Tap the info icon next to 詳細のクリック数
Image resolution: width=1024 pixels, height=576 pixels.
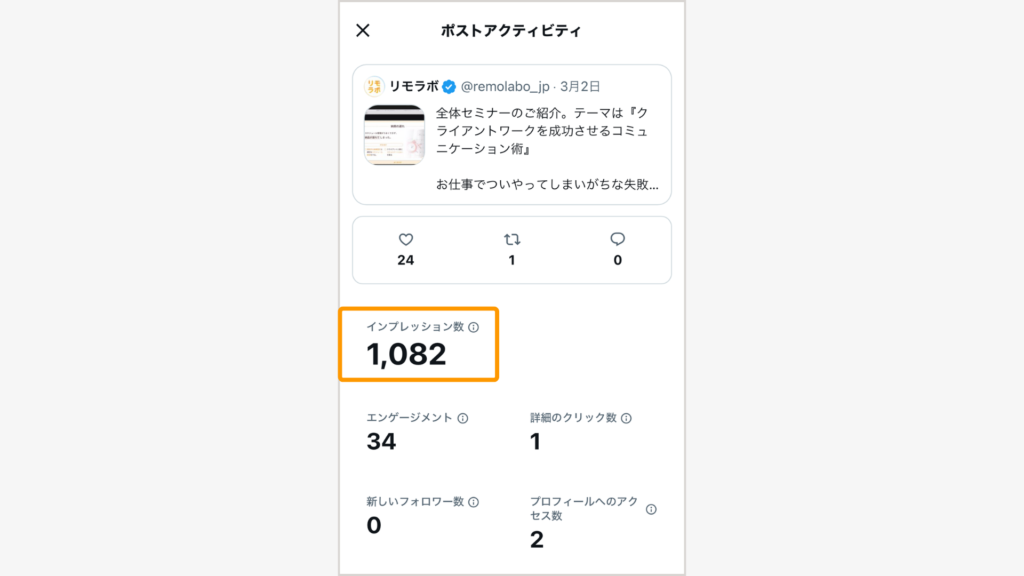tap(625, 417)
